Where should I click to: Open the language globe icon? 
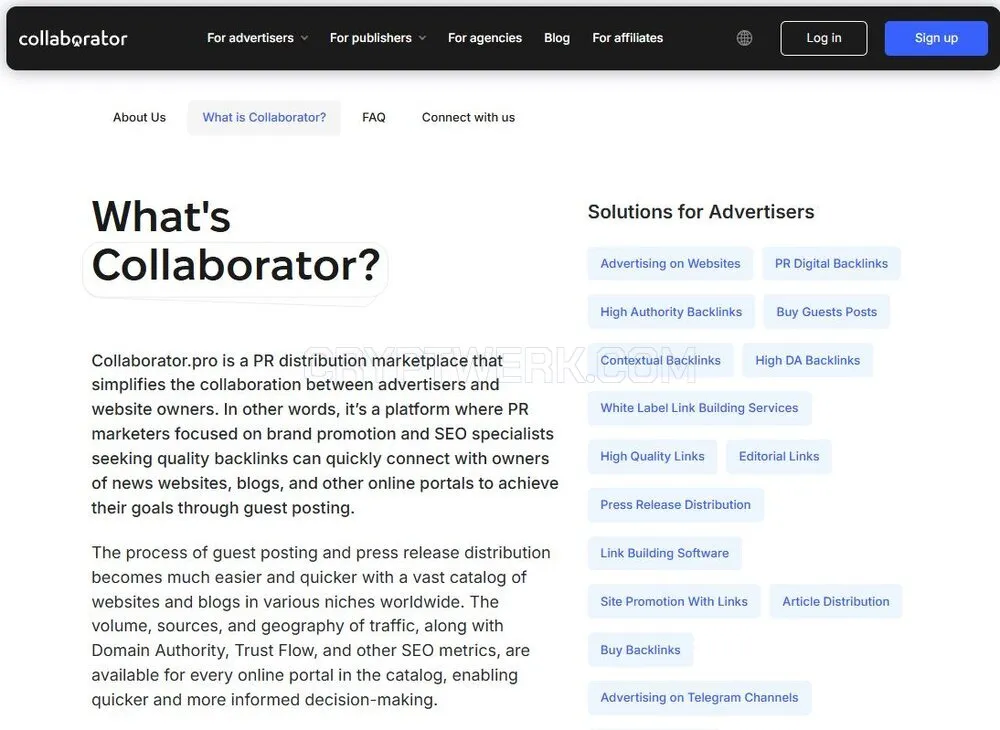(744, 38)
